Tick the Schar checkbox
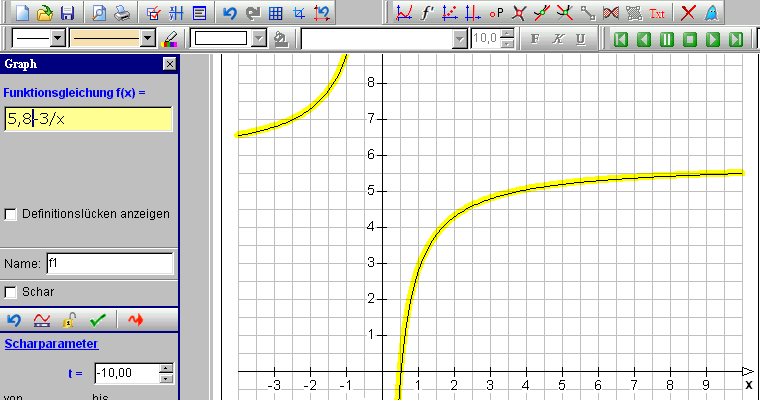760x400 pixels. [11, 292]
